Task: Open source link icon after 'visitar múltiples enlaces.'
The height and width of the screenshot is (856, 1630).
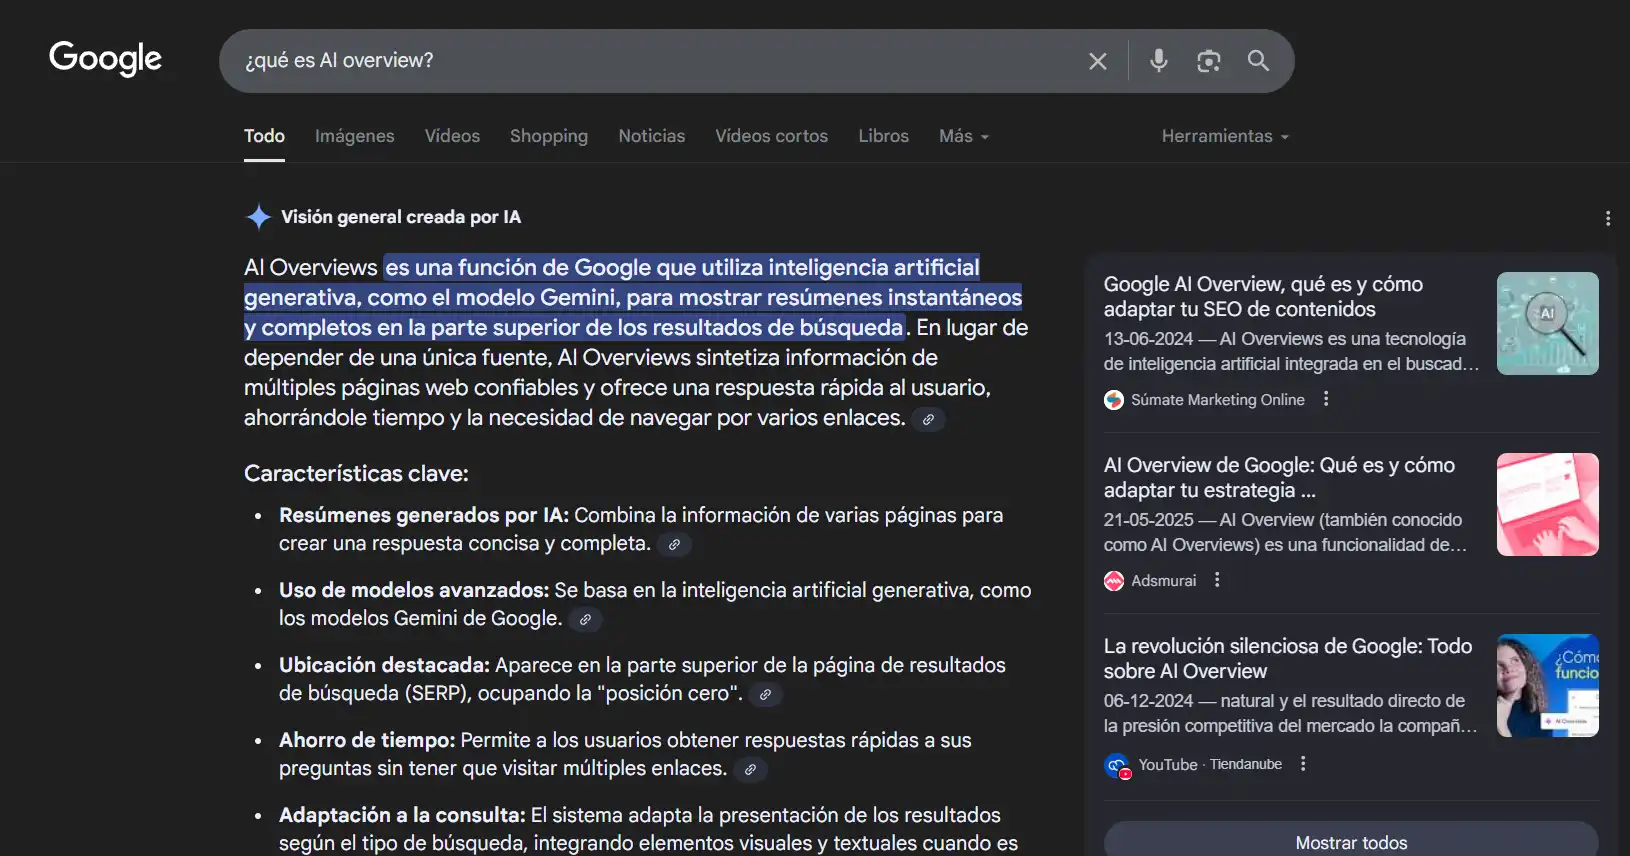Action: click(750, 770)
